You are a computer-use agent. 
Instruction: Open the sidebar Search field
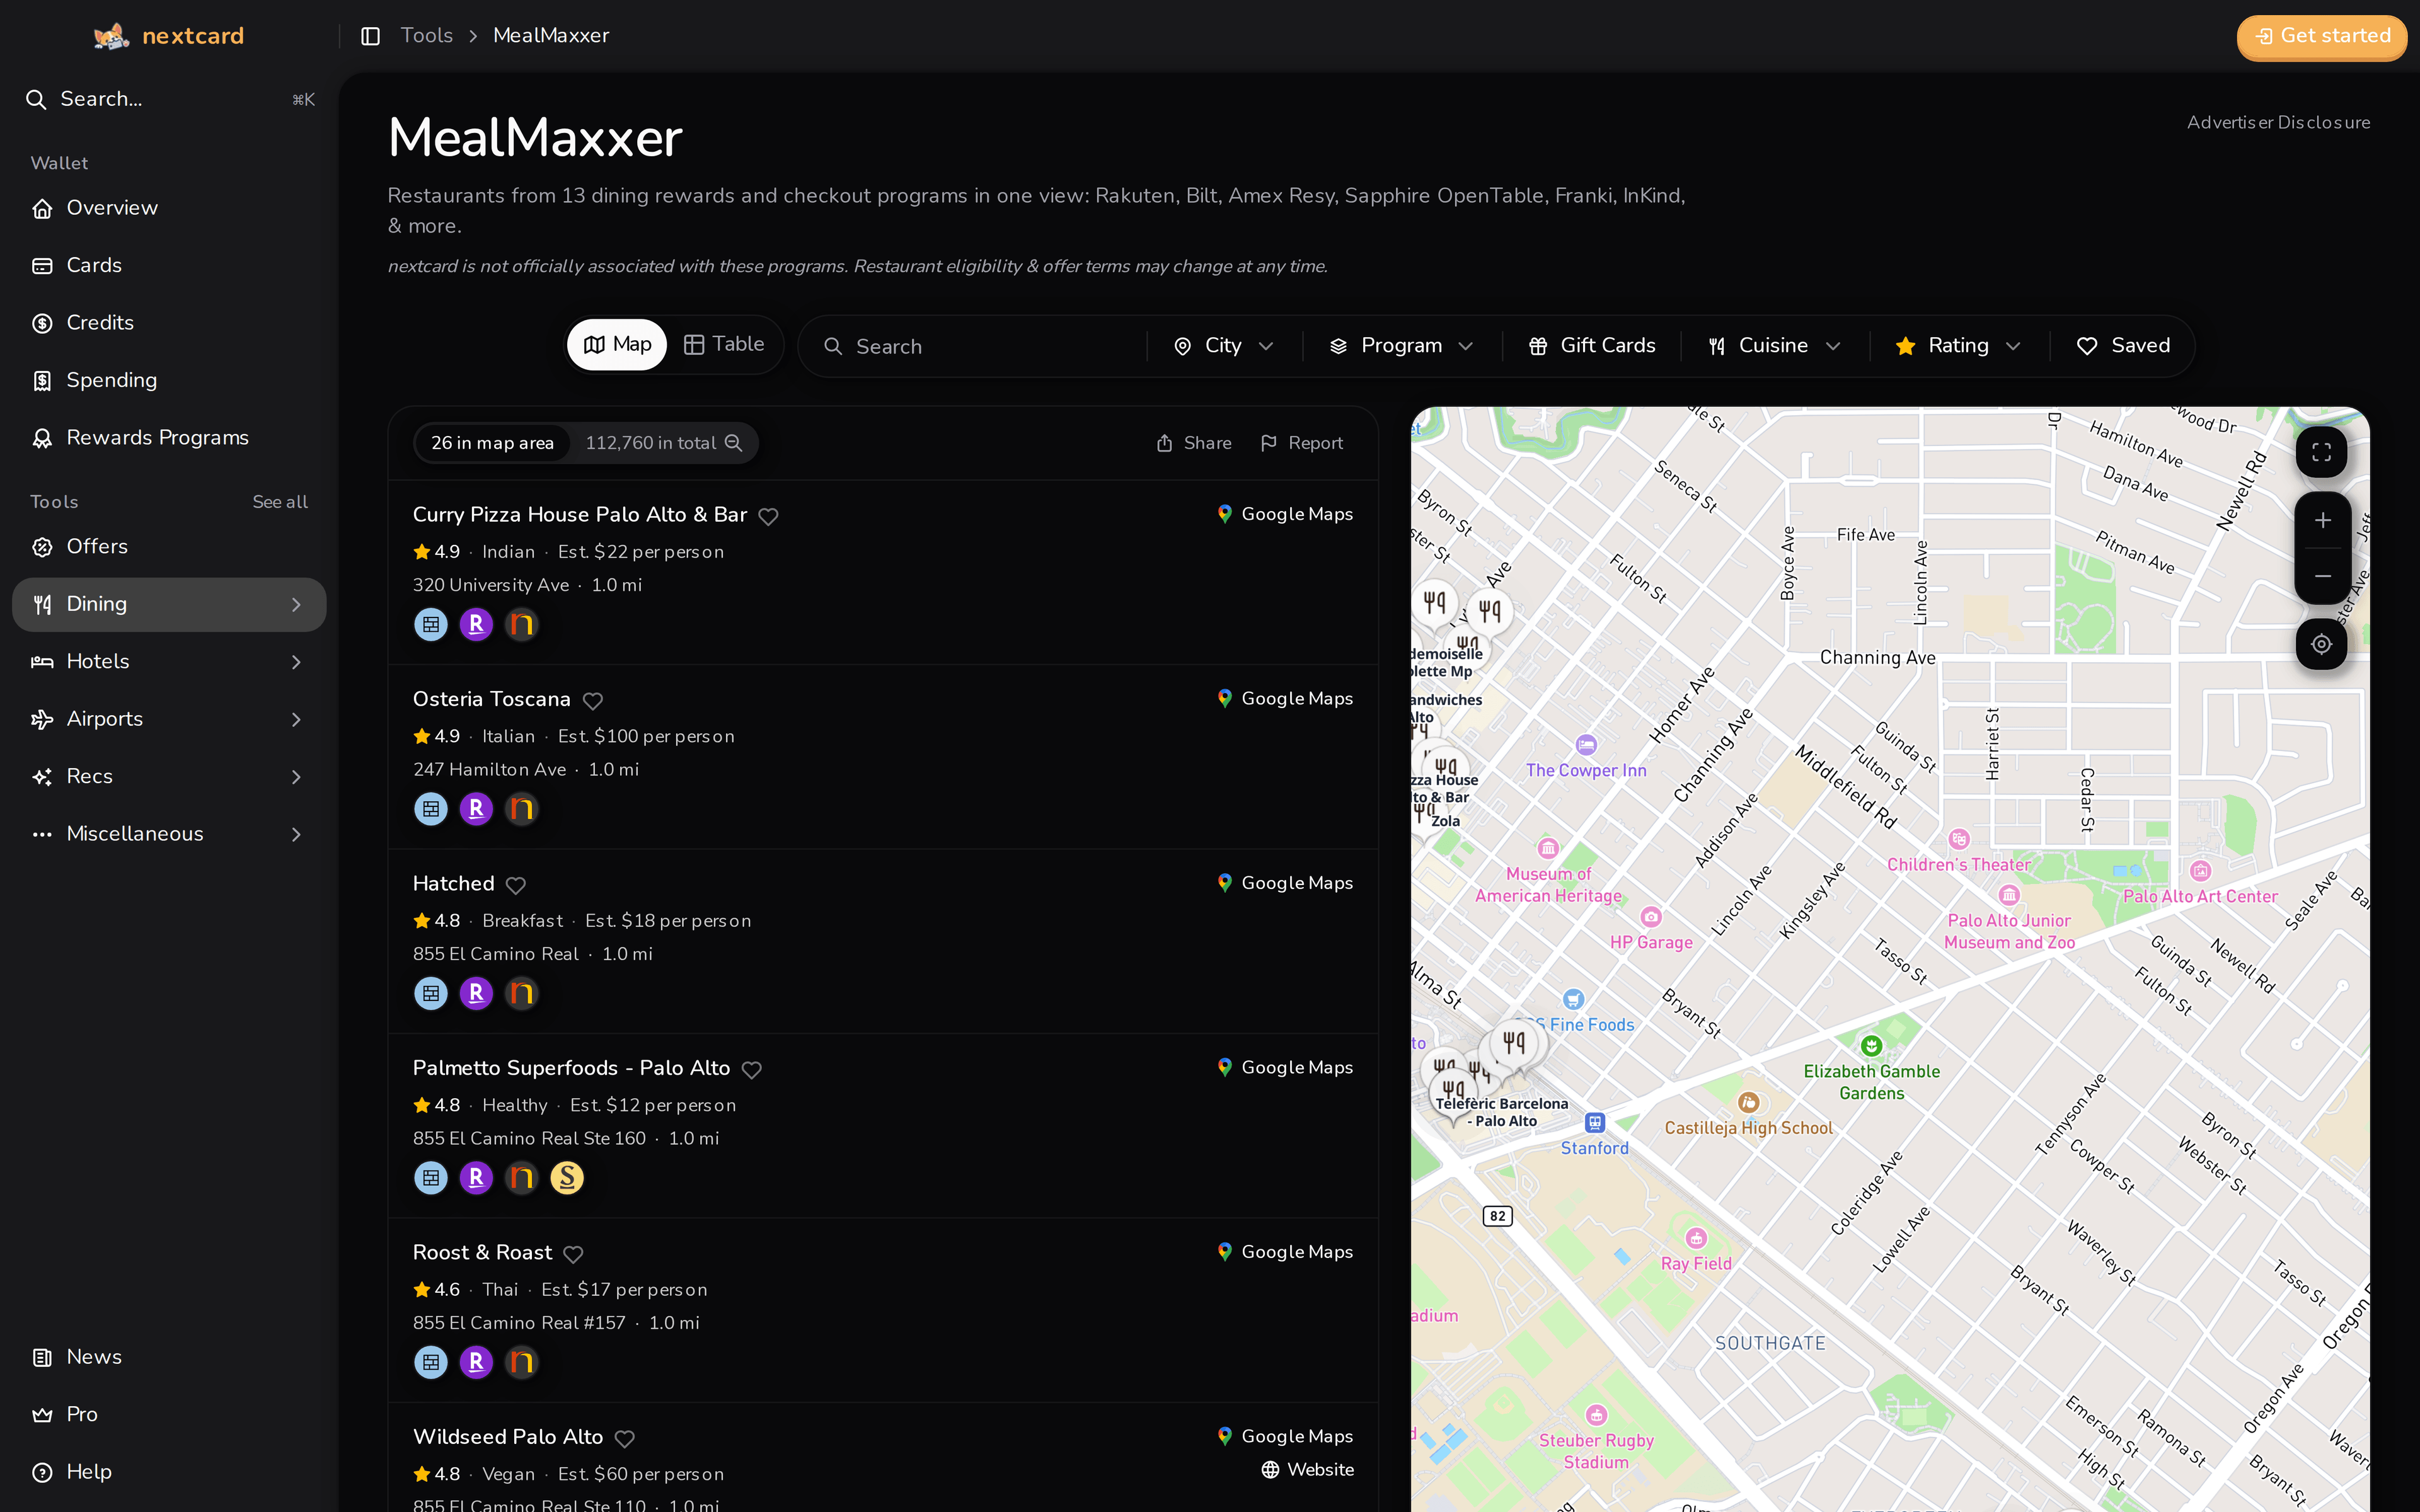169,99
